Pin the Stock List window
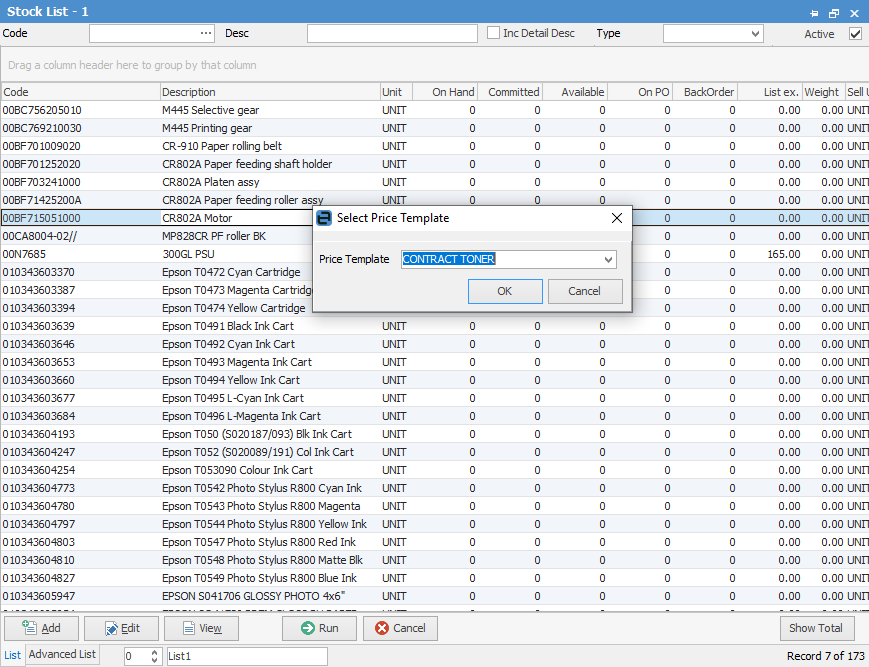The width and height of the screenshot is (869, 667). tap(814, 12)
